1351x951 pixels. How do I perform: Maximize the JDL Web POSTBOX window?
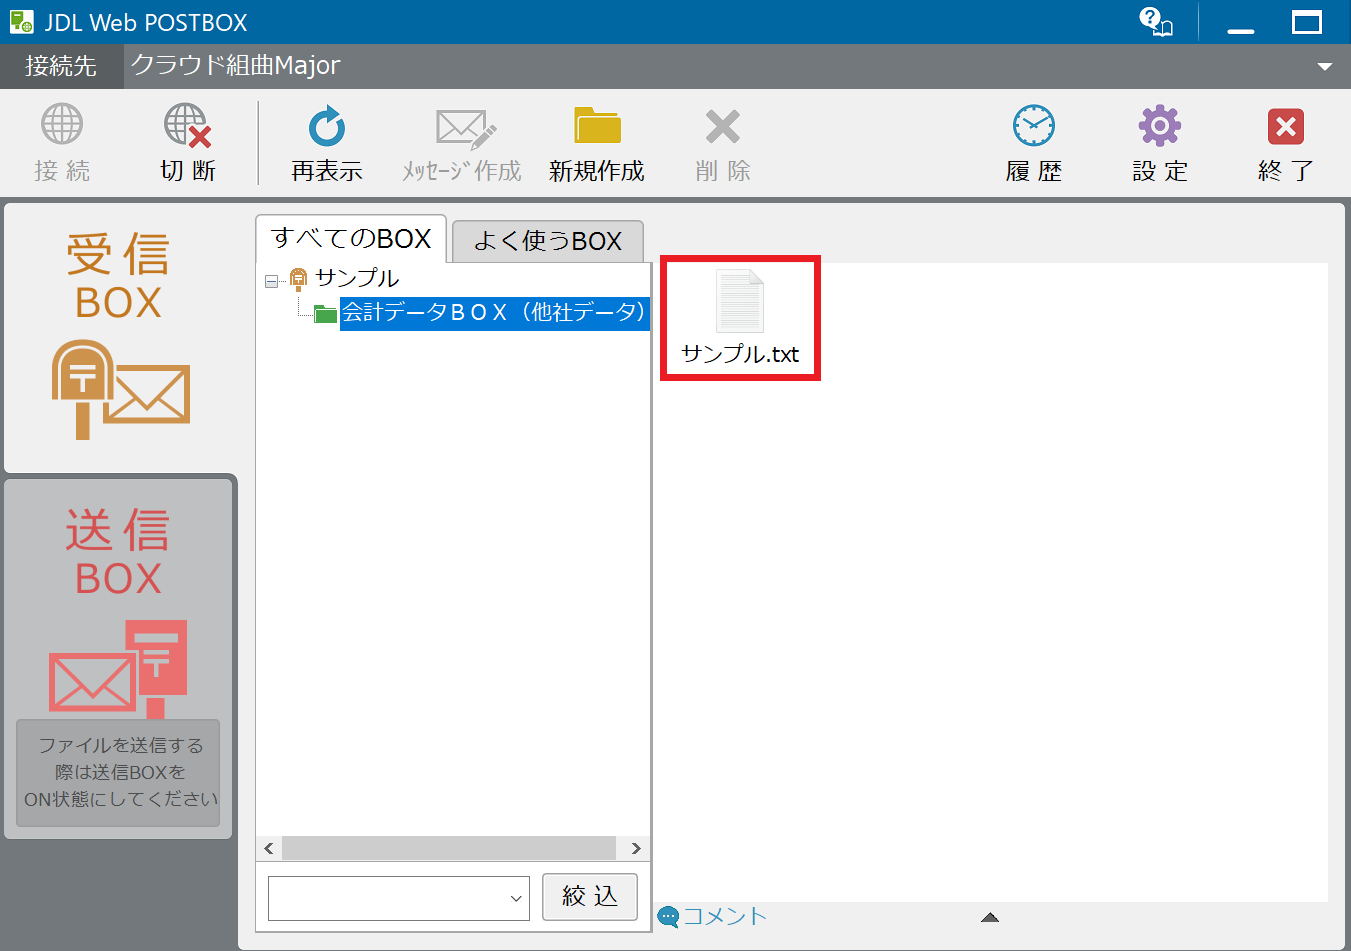pos(1307,22)
